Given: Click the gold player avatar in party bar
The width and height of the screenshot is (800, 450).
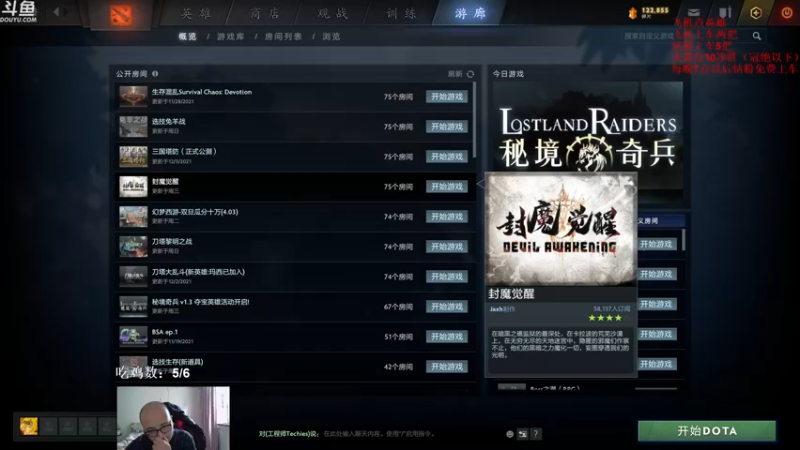Looking at the screenshot, I should pos(29,426).
